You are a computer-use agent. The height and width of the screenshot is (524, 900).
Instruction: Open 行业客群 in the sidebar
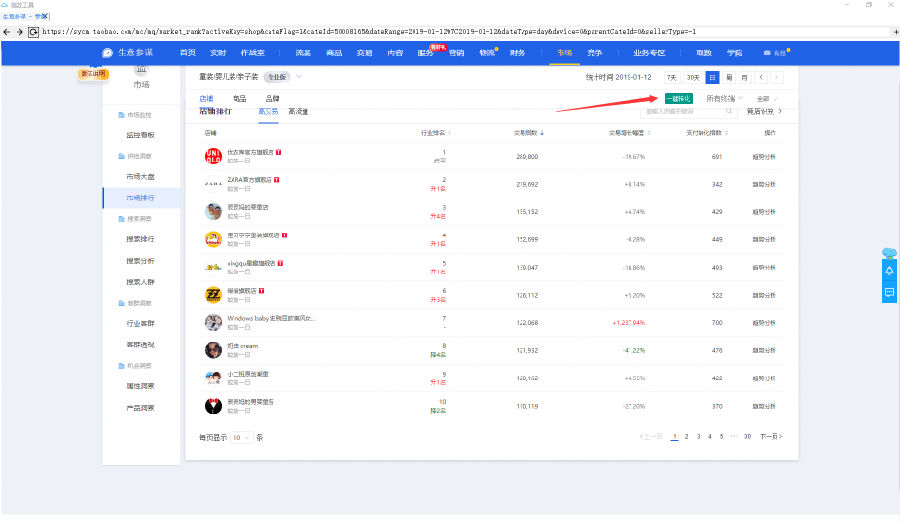click(141, 324)
